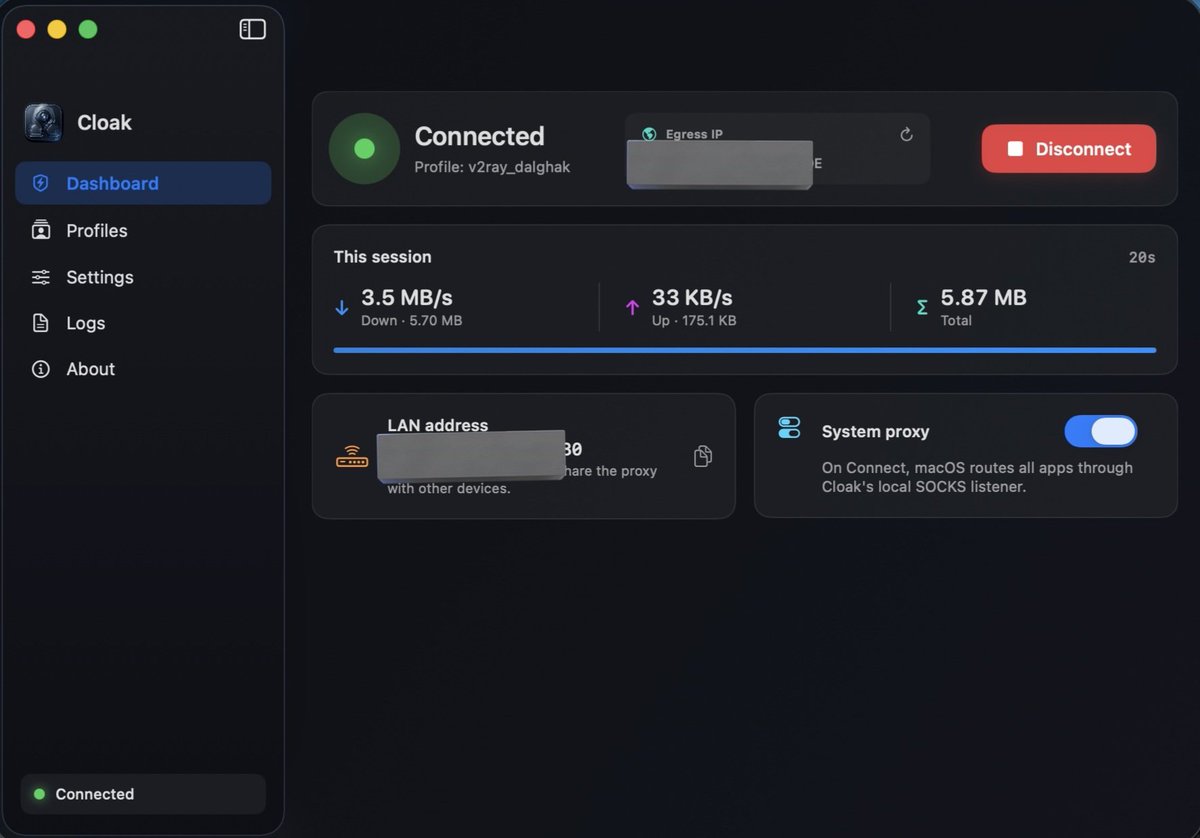Click the Connected status at sidebar bottom
Viewport: 1200px width, 838px height.
(x=143, y=794)
